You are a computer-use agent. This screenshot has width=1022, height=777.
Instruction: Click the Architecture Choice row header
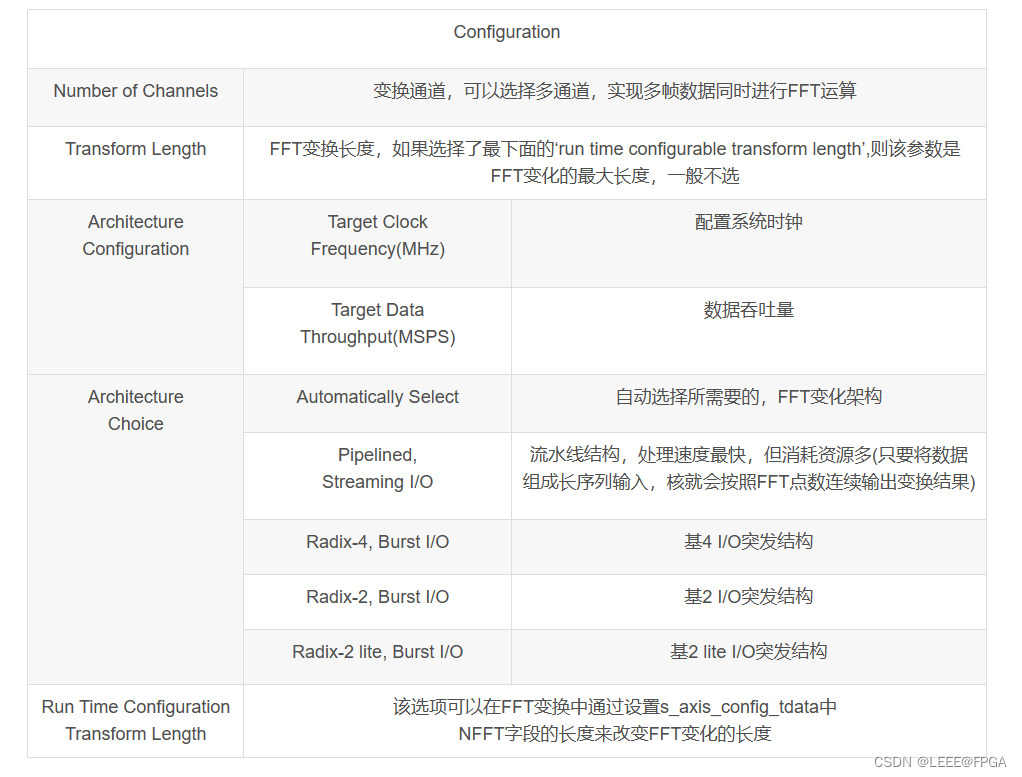coord(135,410)
